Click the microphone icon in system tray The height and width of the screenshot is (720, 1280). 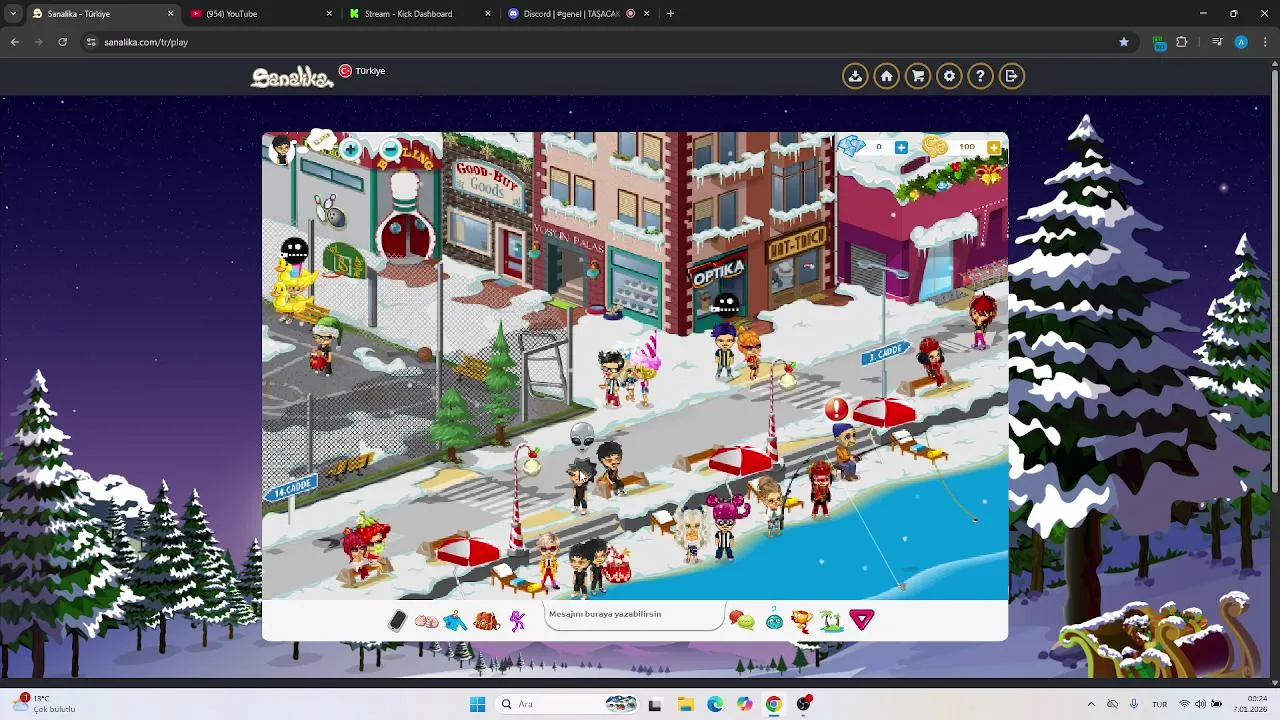pyautogui.click(x=1134, y=704)
